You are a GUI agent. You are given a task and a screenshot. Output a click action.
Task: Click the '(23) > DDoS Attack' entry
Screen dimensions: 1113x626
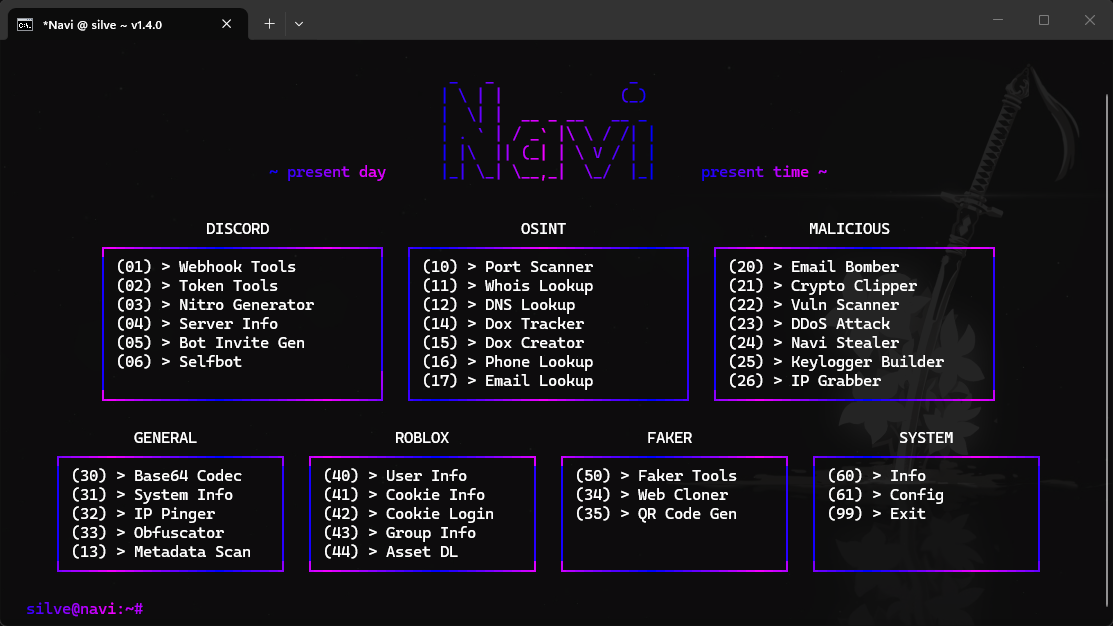point(809,324)
